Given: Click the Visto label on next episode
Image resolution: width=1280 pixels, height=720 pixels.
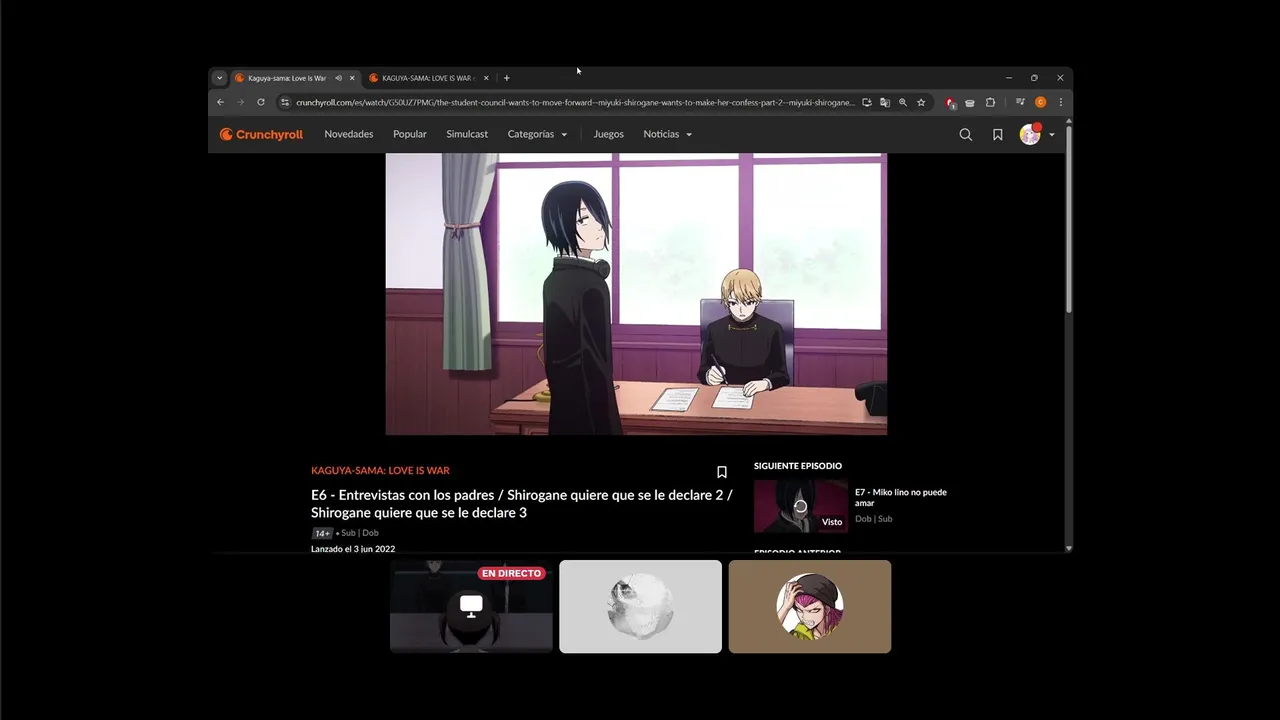Looking at the screenshot, I should [x=832, y=522].
